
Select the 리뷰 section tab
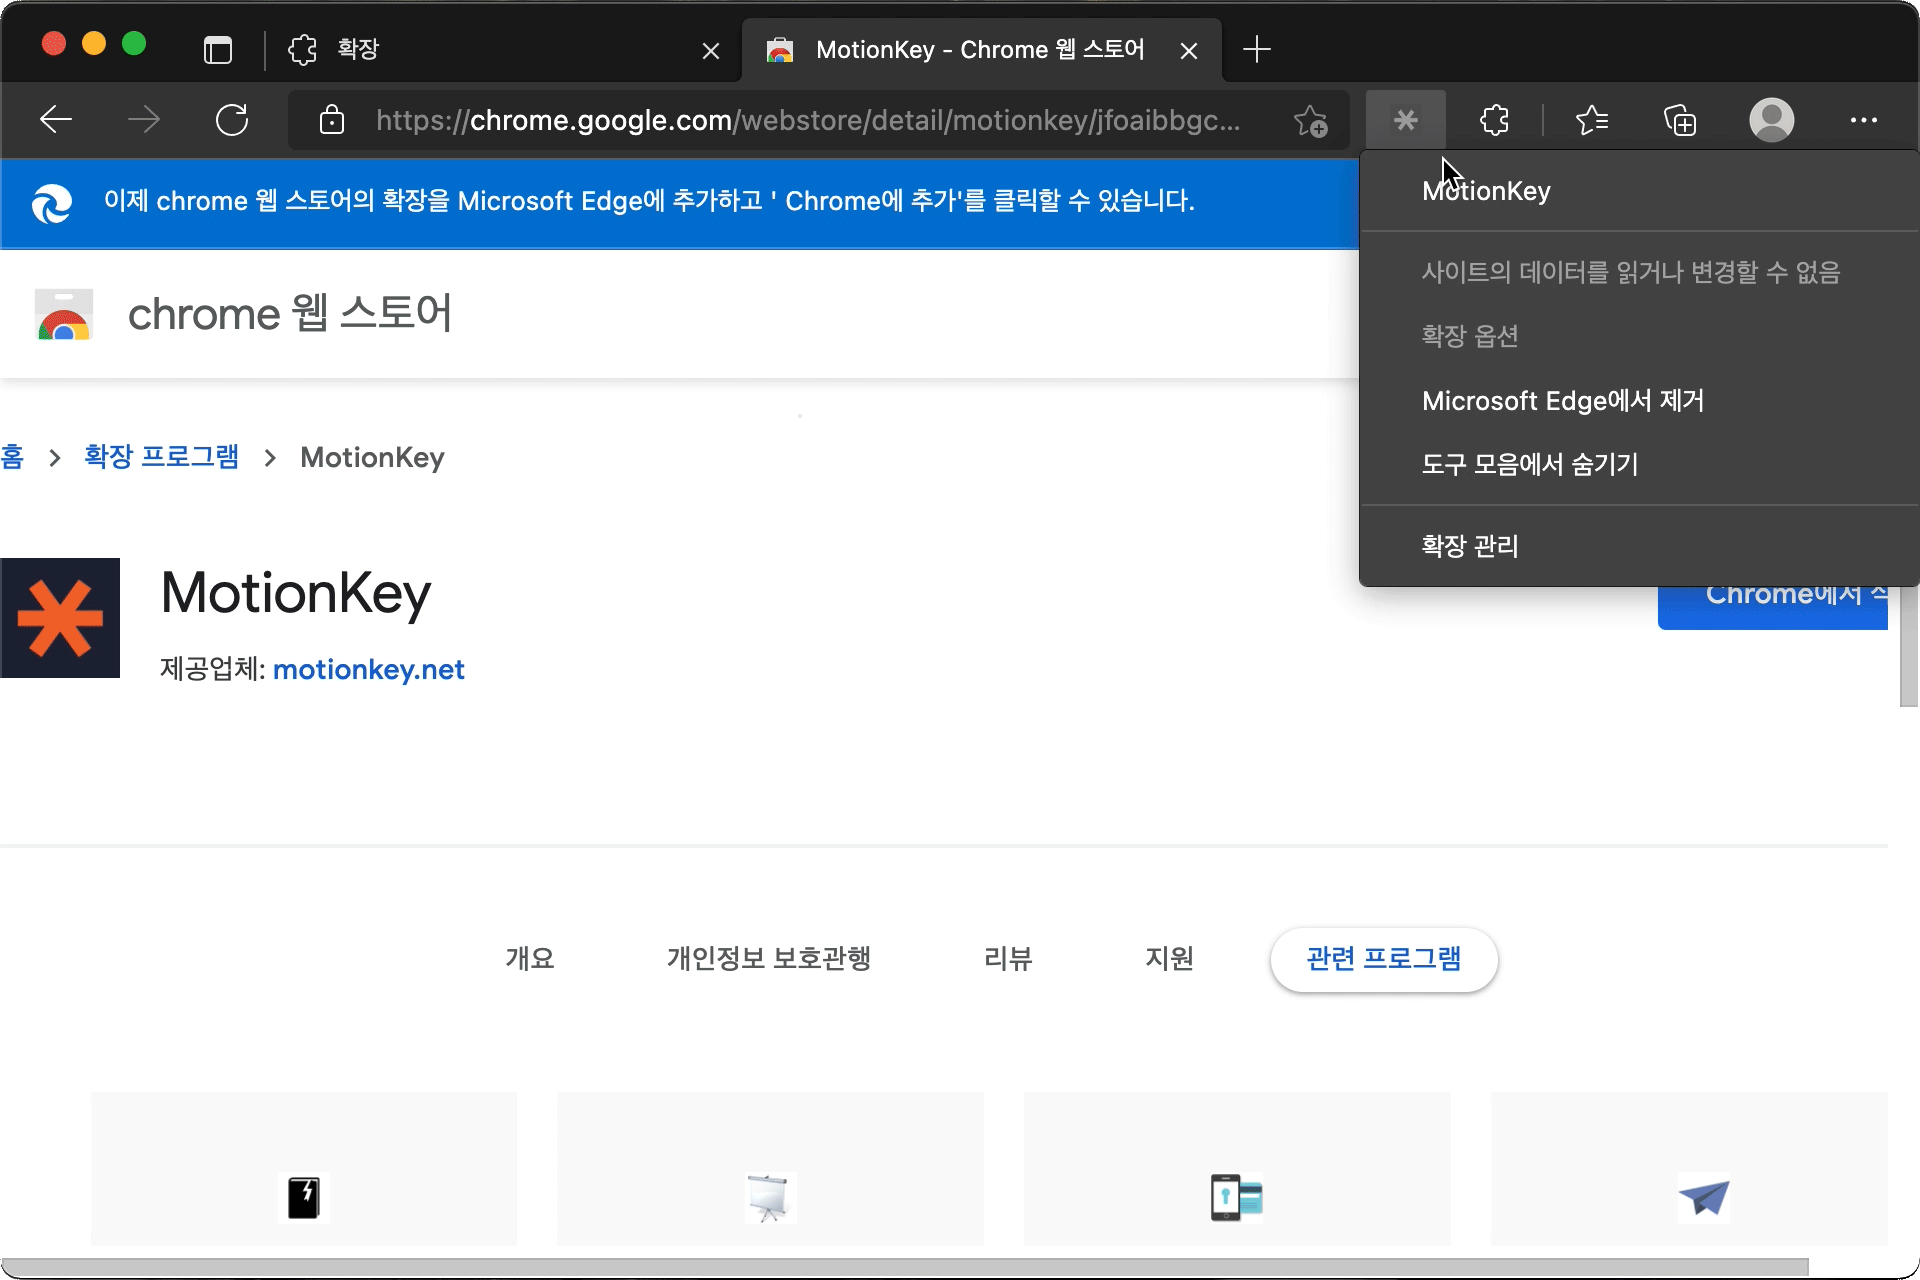pyautogui.click(x=1007, y=958)
